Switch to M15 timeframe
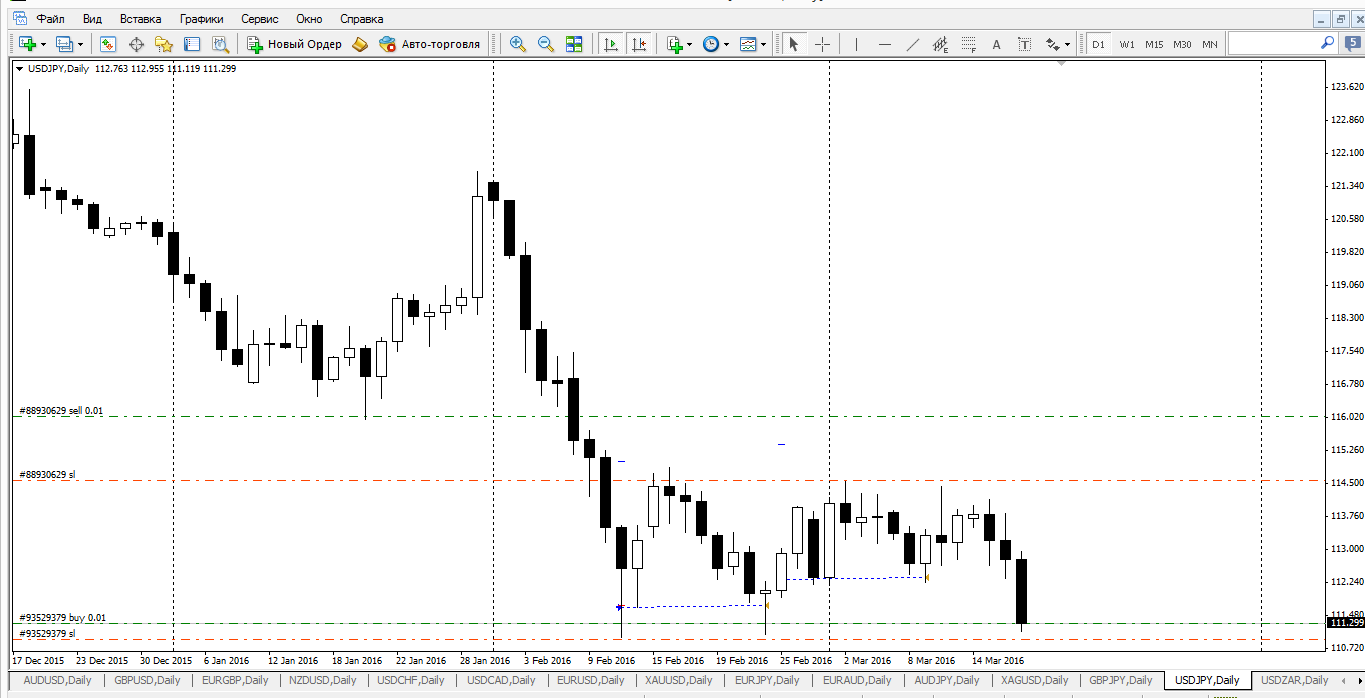Screen dimensions: 1365x698 [x=1154, y=44]
